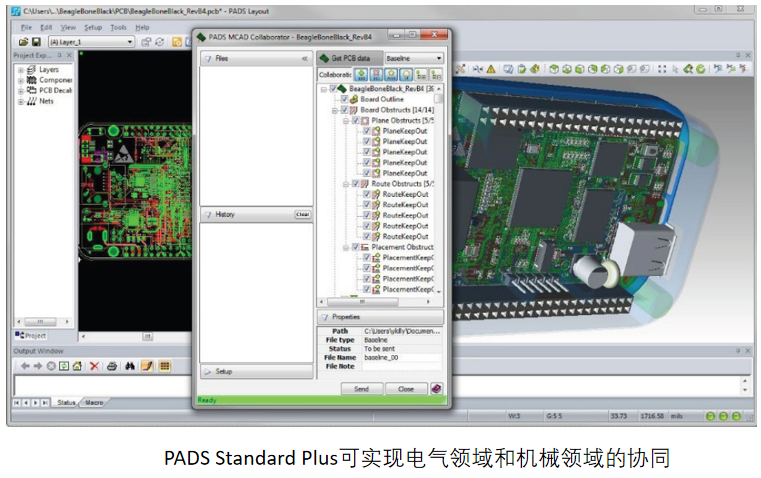Switch to the Status tab in Output Window
The width and height of the screenshot is (761, 478).
pyautogui.click(x=66, y=403)
